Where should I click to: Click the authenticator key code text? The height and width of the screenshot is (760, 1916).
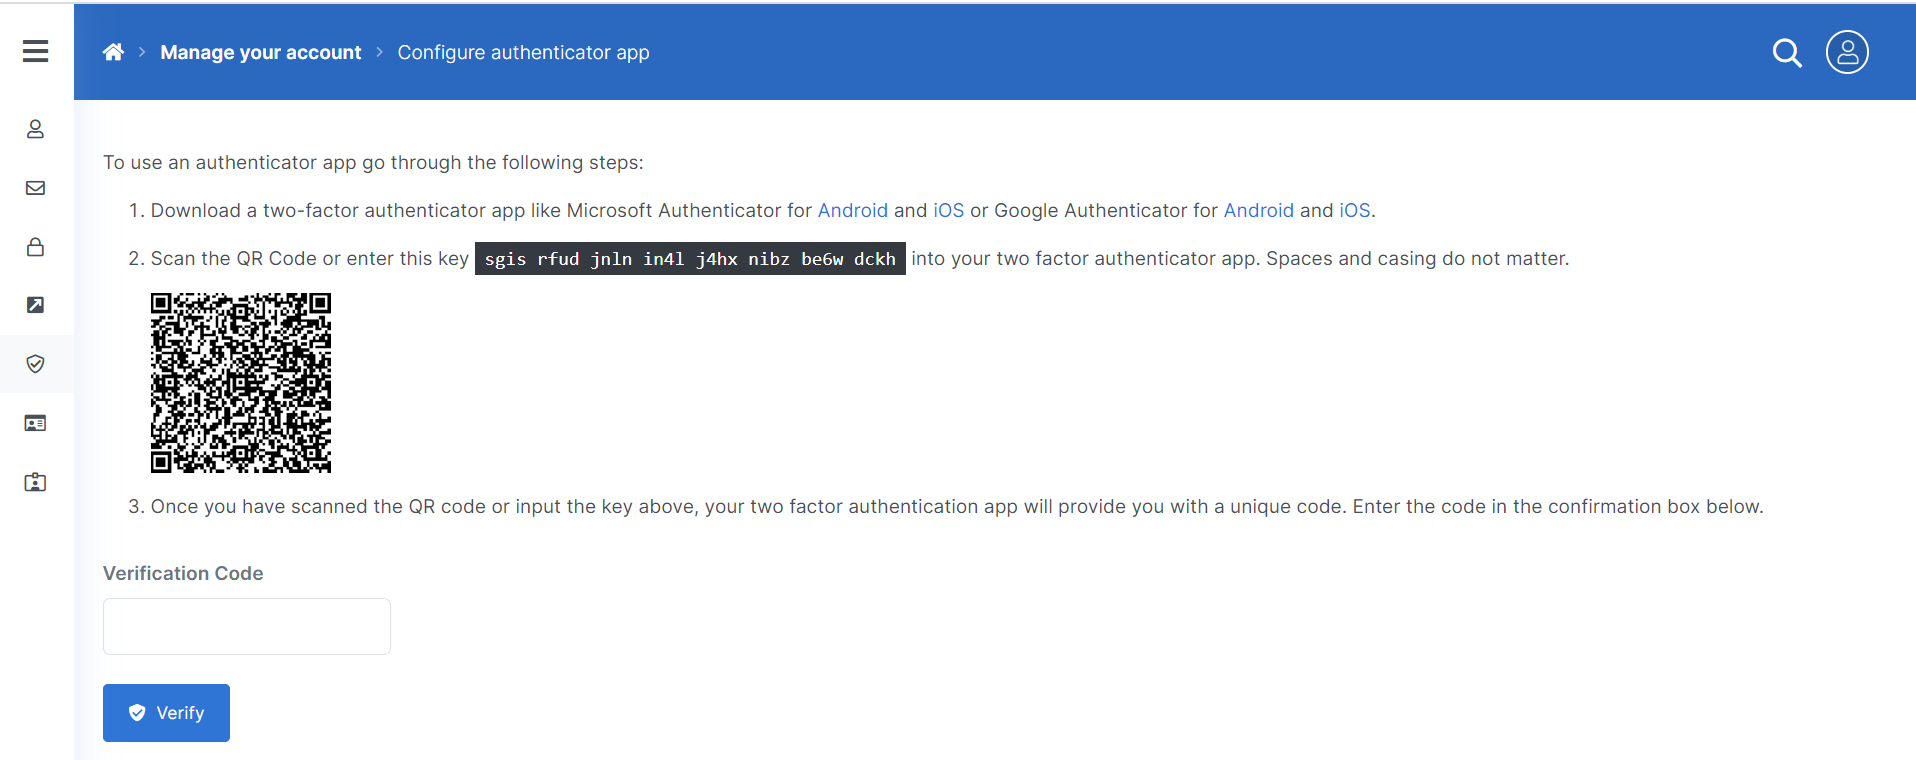pos(690,259)
